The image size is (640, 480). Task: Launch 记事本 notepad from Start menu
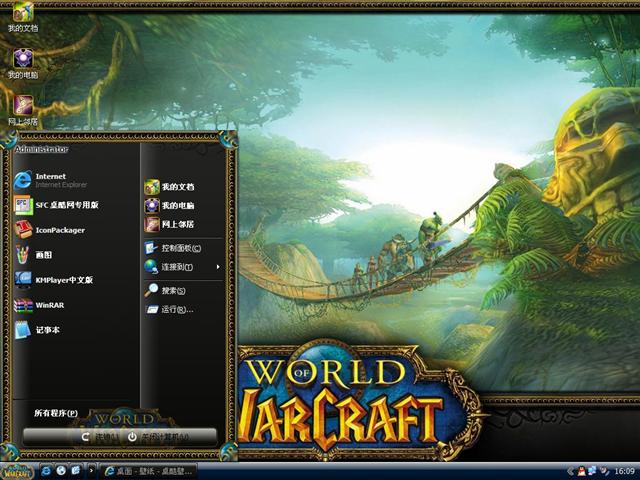point(37,330)
